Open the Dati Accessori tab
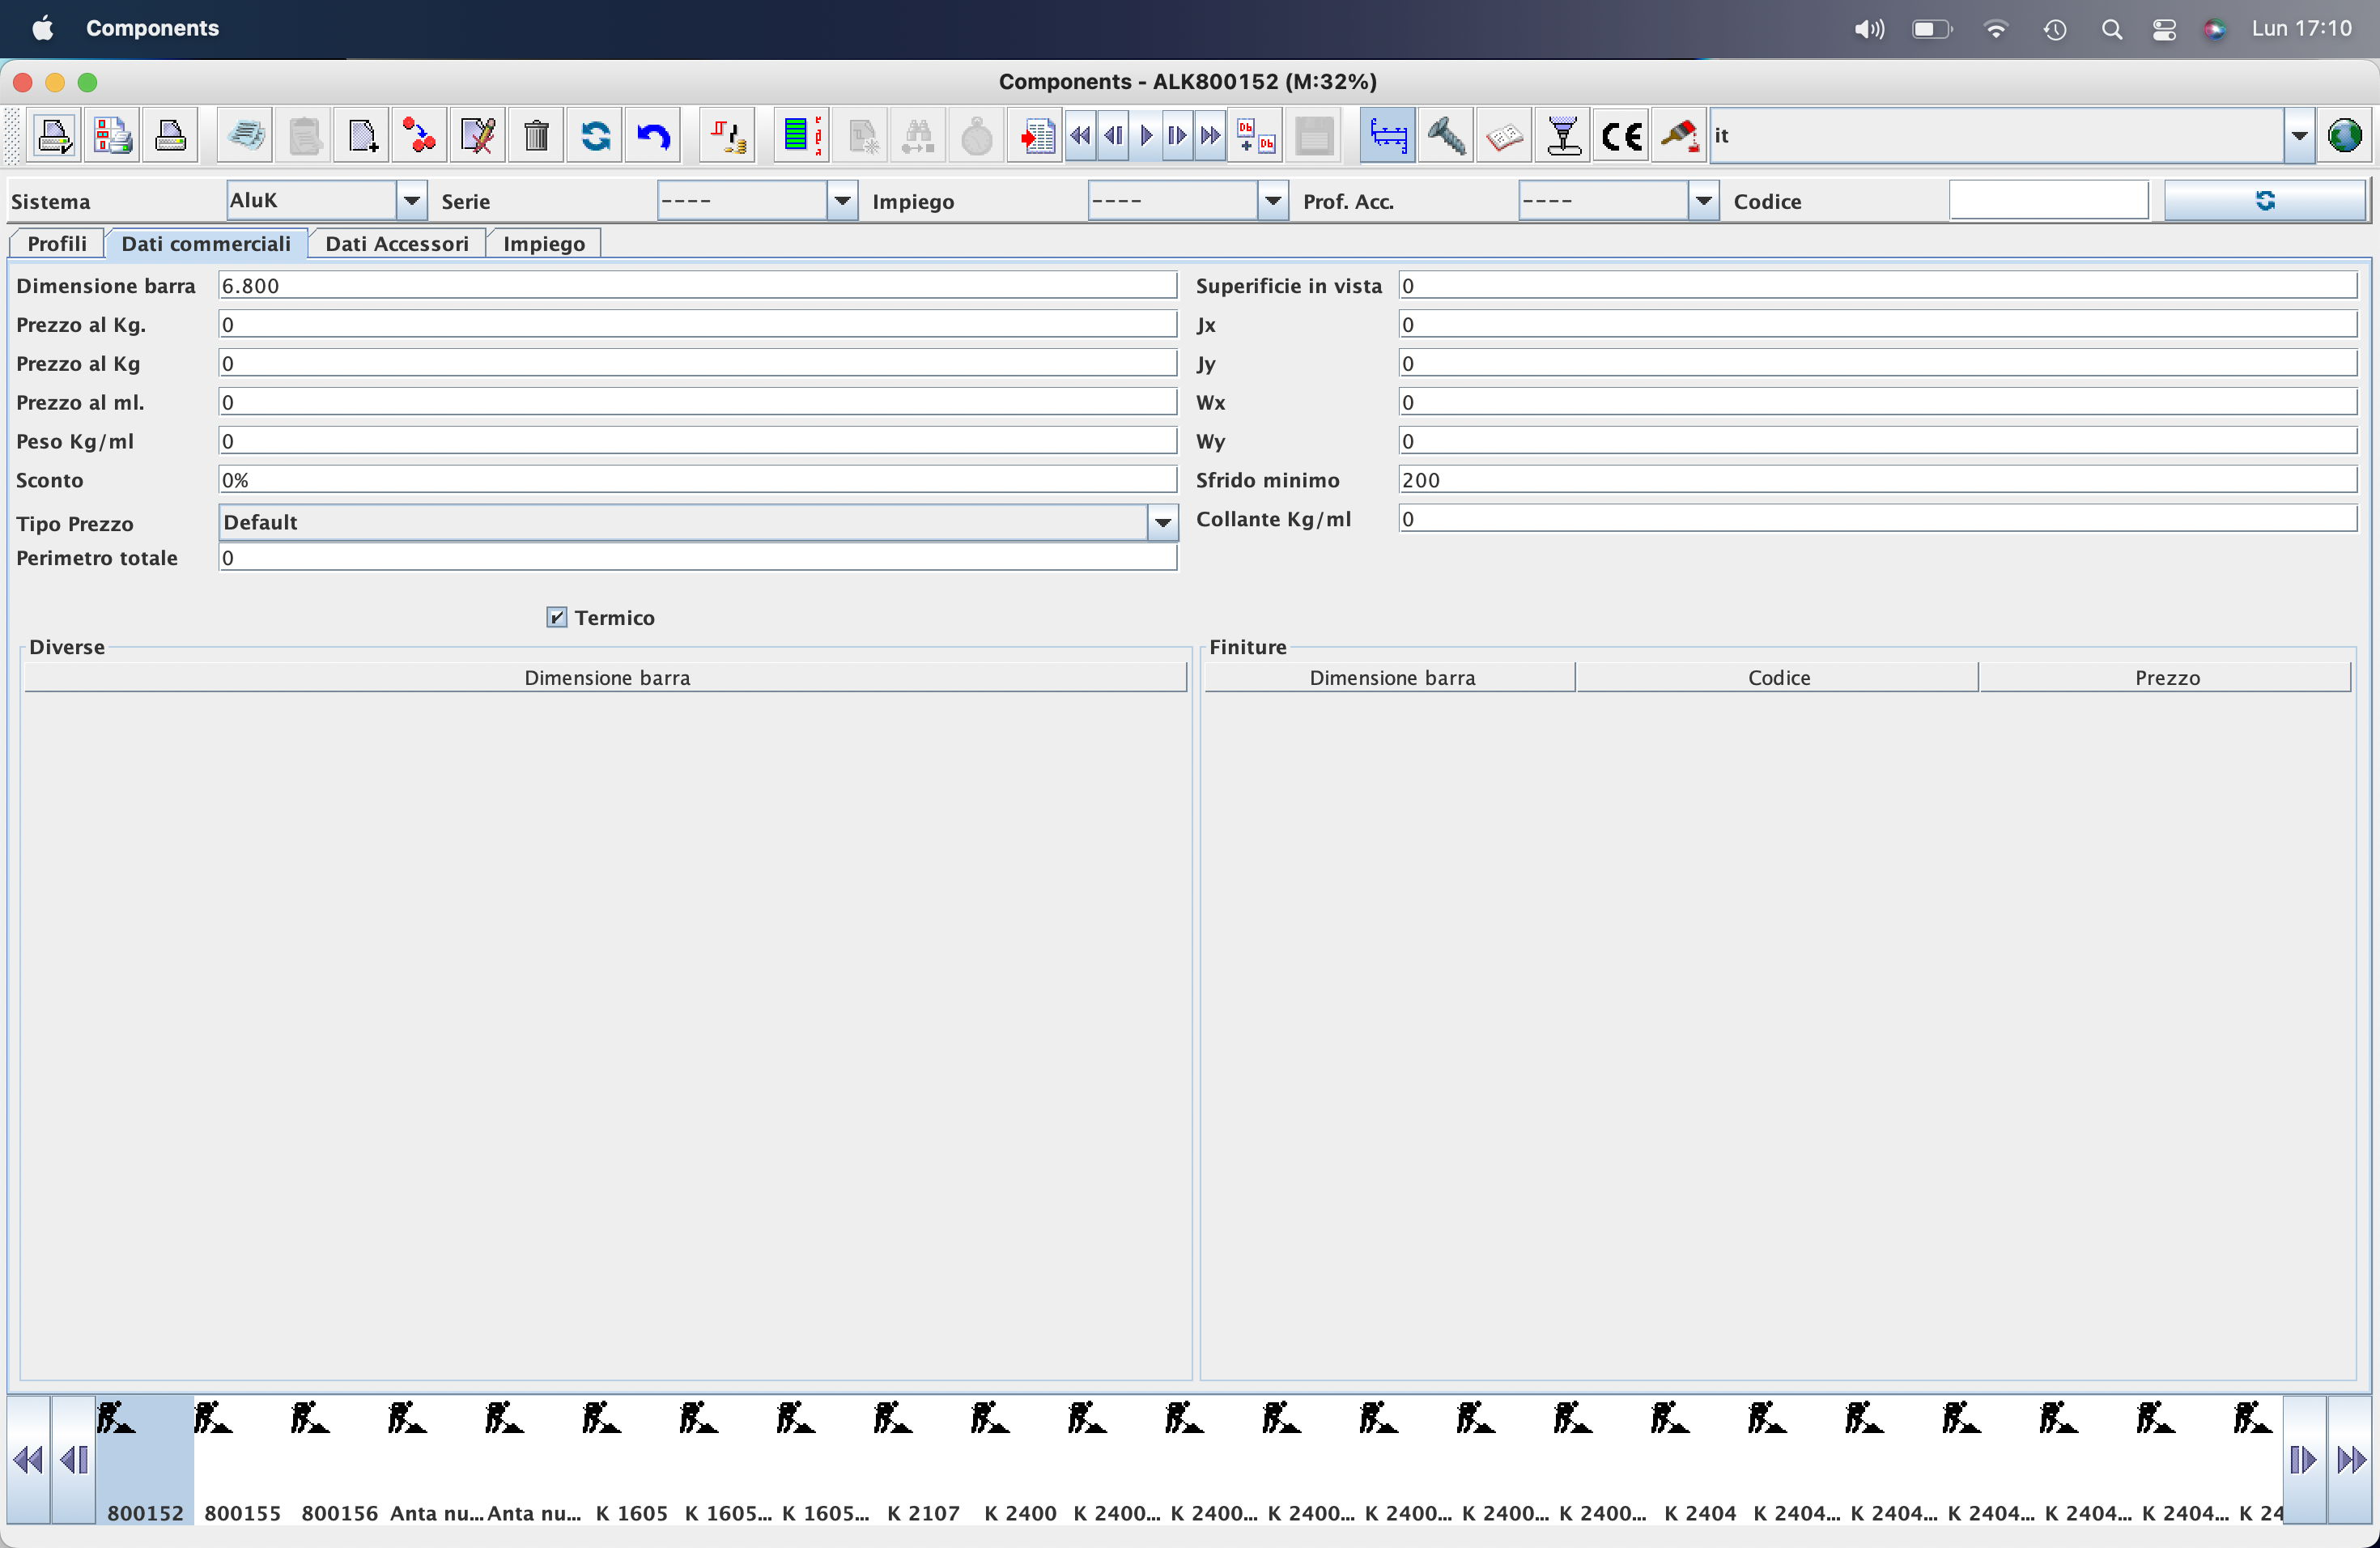The width and height of the screenshot is (2380, 1548). pos(397,243)
